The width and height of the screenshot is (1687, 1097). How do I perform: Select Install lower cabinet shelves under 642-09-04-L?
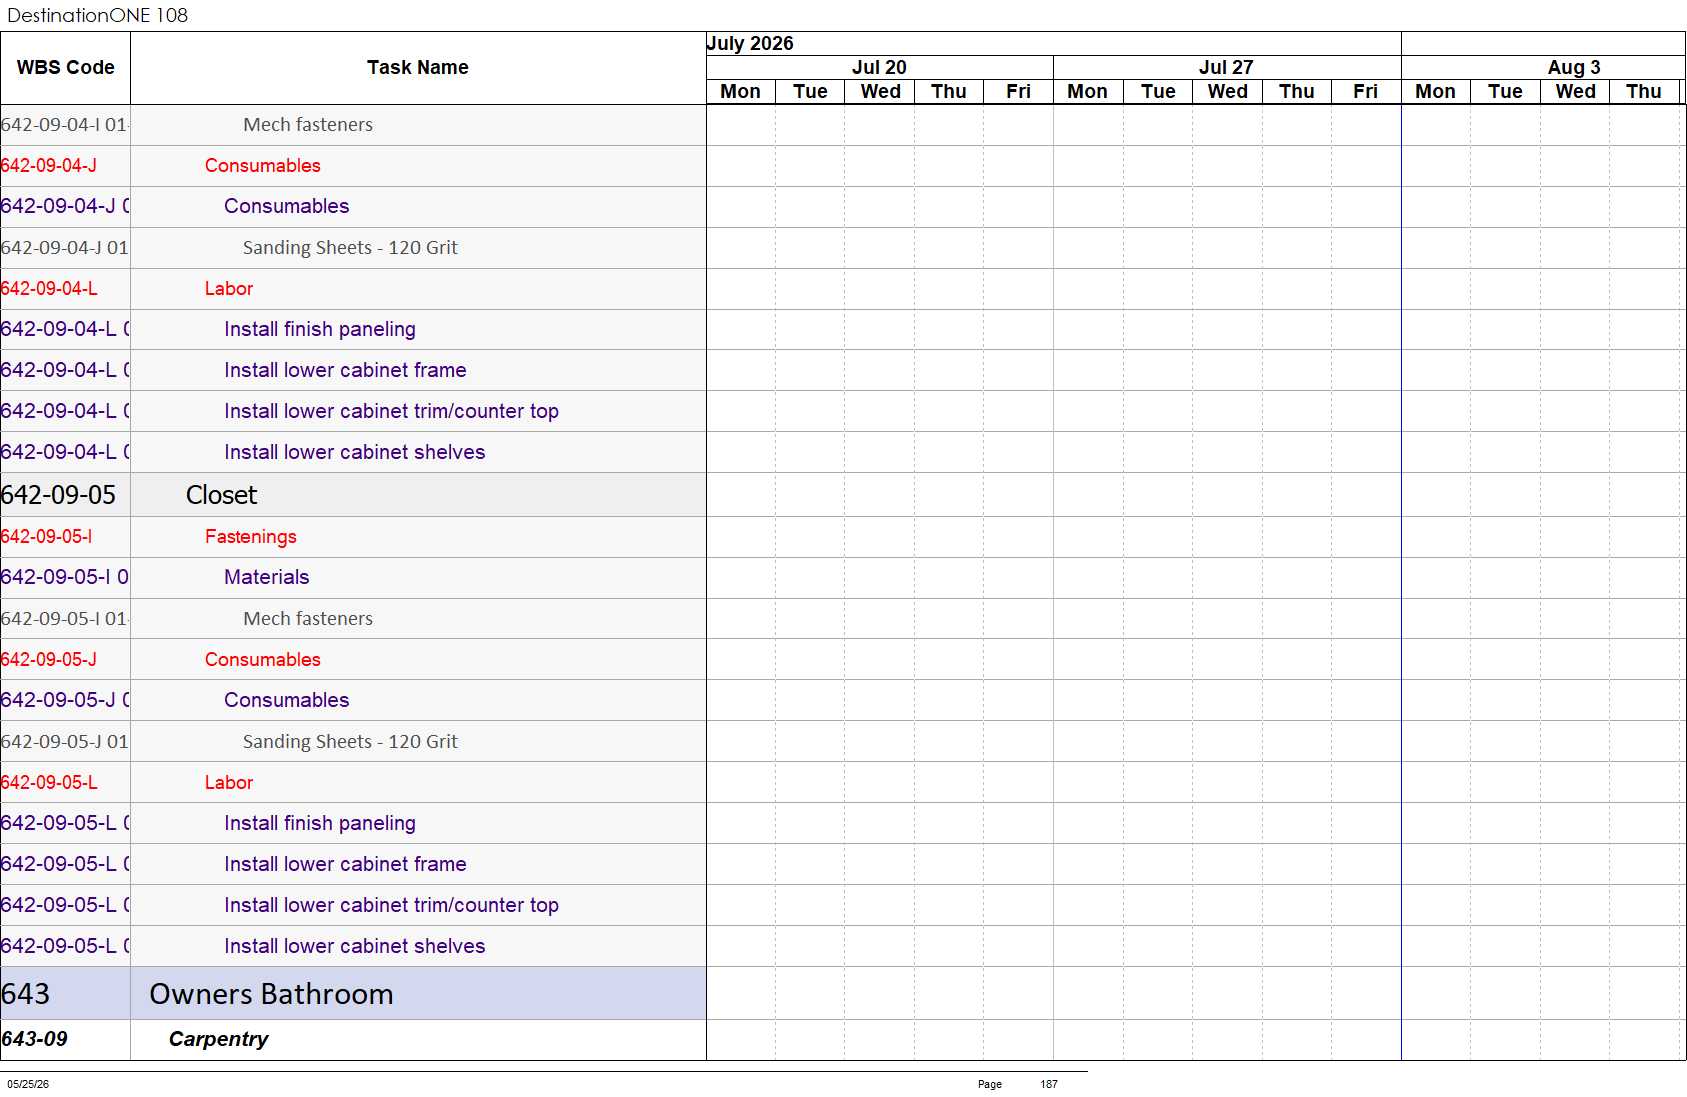pos(354,452)
